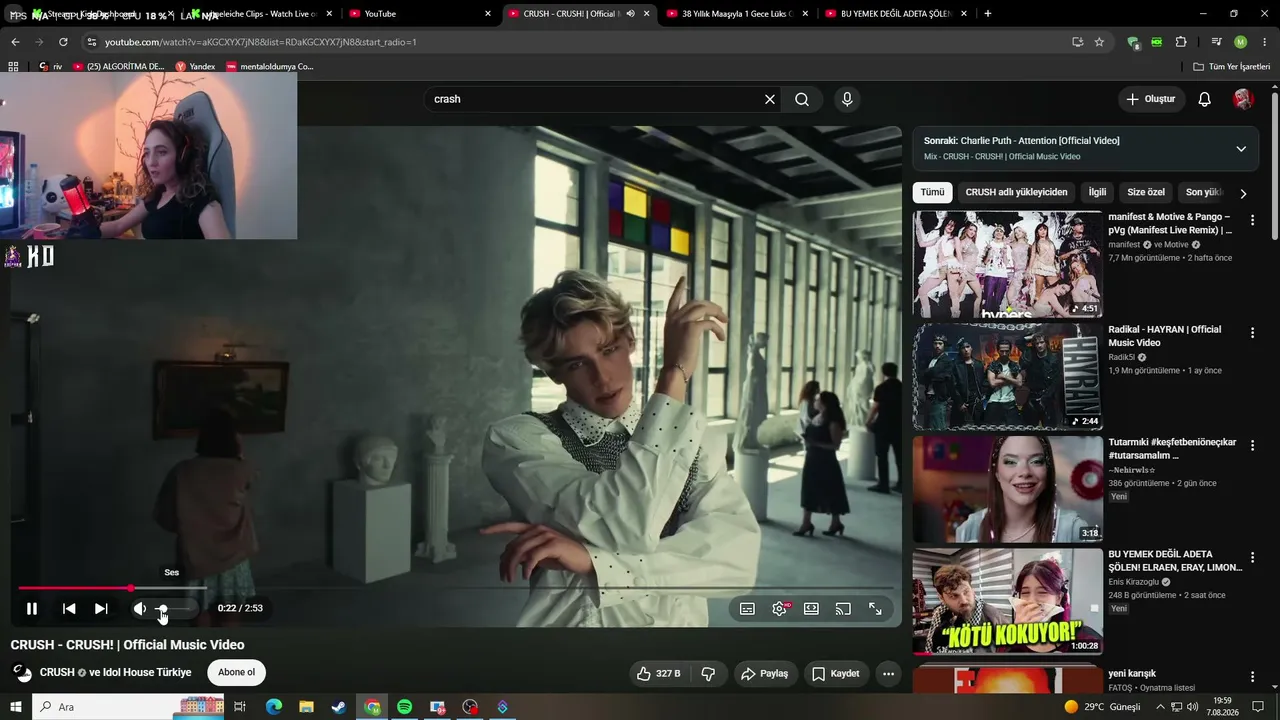
Task: Select the Tümü filter chip
Action: click(932, 192)
